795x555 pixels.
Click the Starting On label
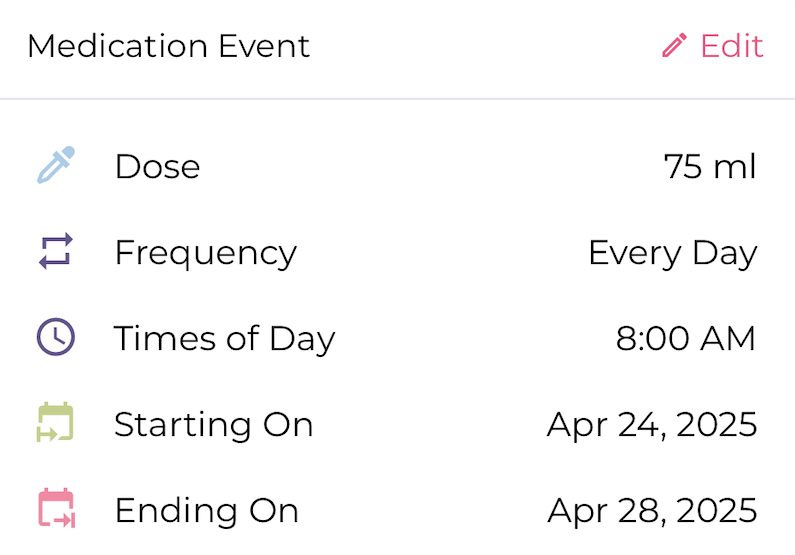[x=213, y=424]
